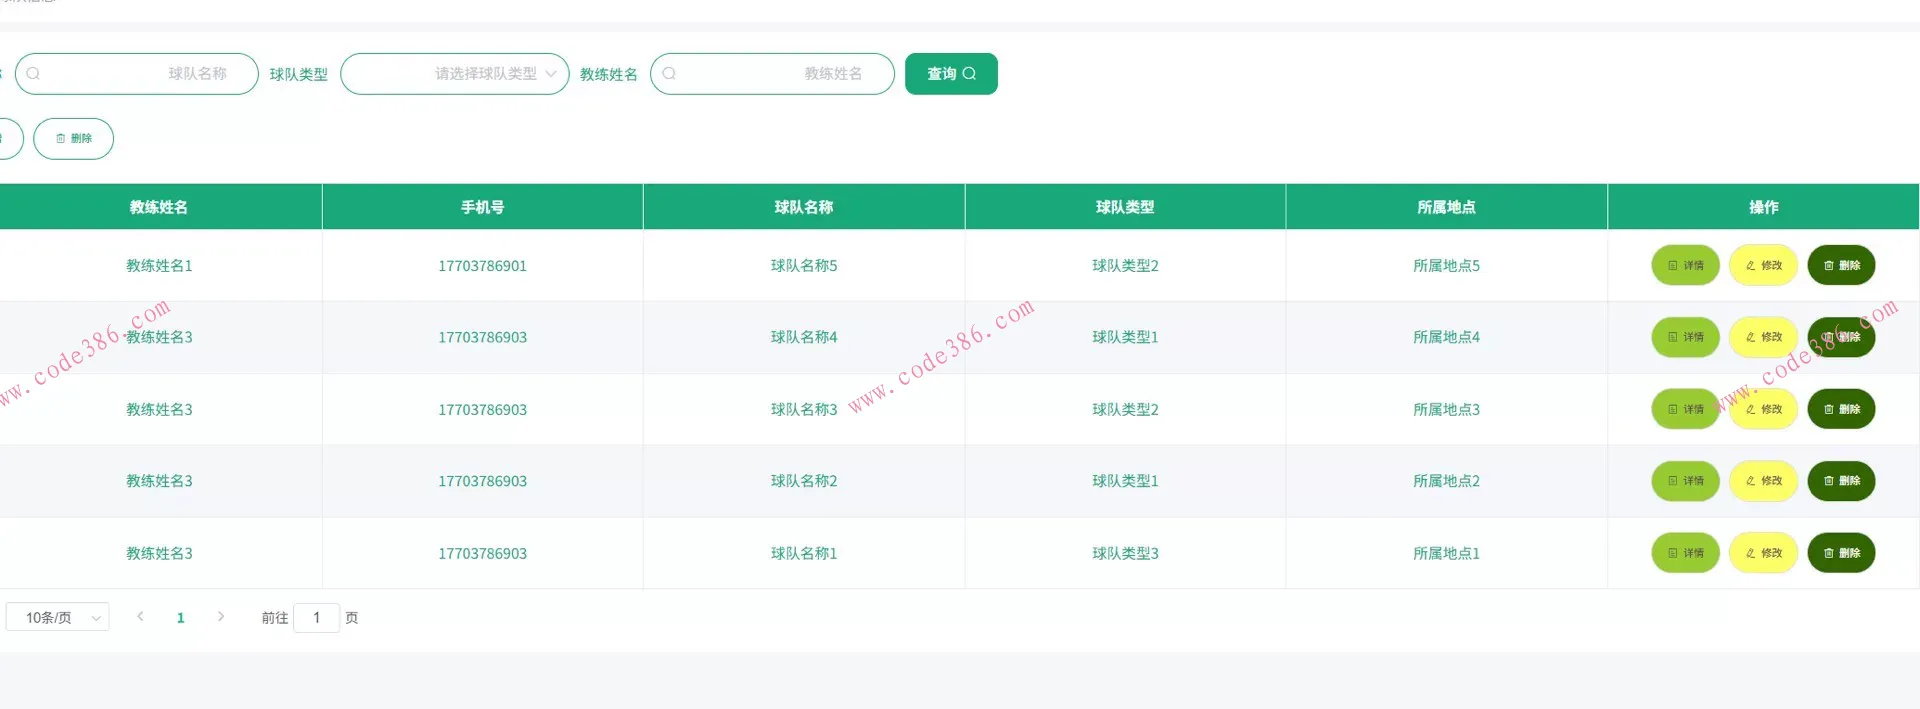Edit the 球队名称3 row with 修改
1920x709 pixels.
[1763, 410]
